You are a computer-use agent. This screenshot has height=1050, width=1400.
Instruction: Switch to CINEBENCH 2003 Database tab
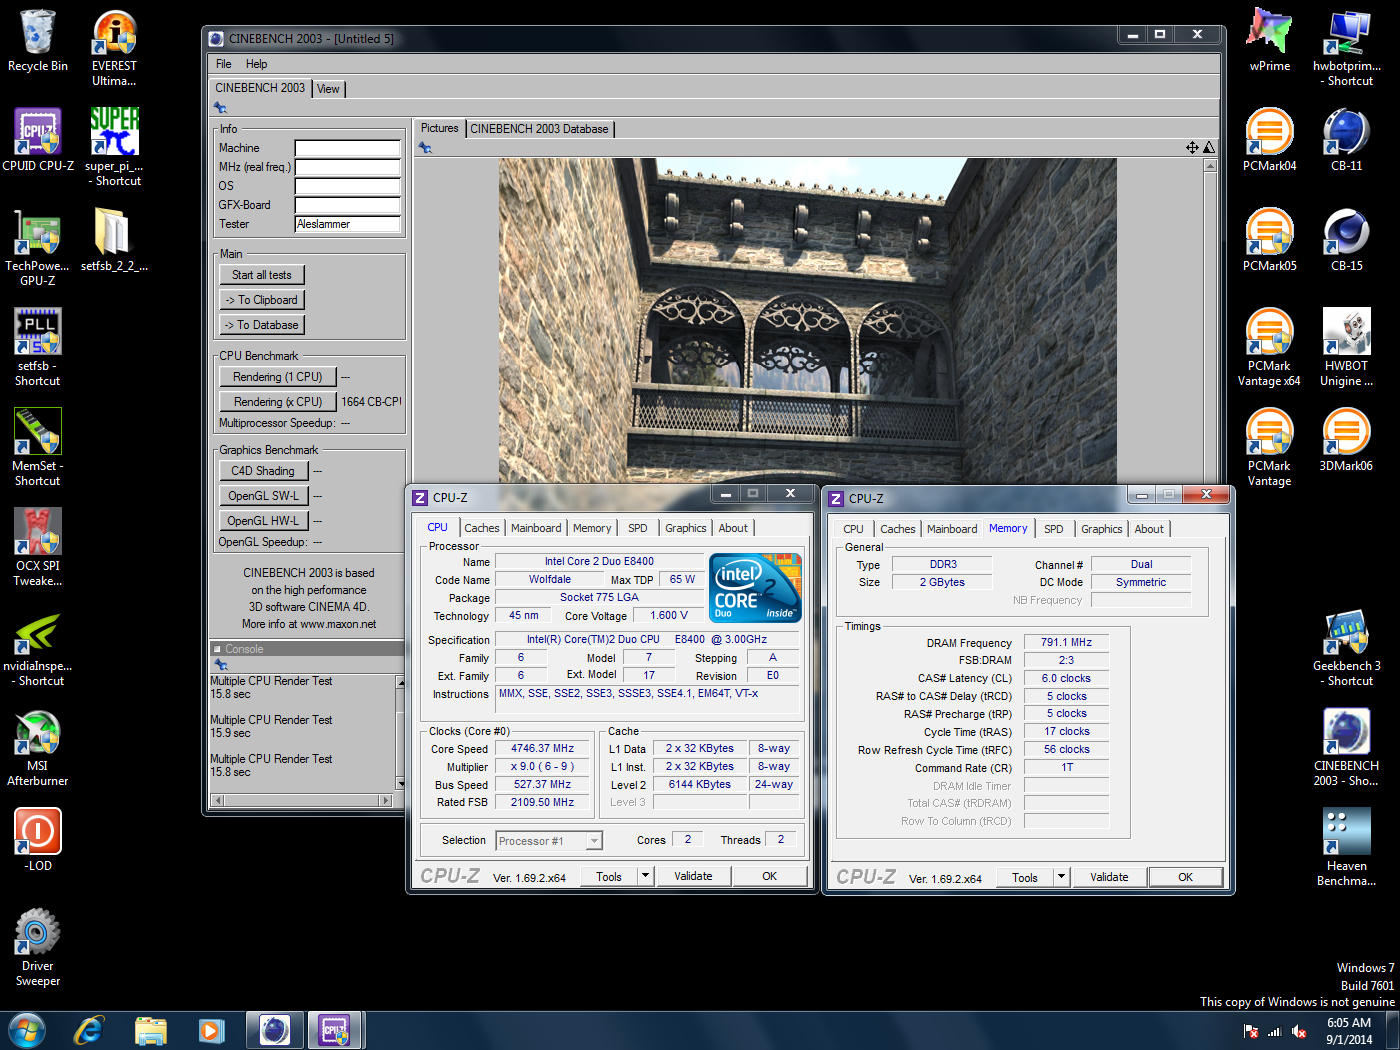539,129
